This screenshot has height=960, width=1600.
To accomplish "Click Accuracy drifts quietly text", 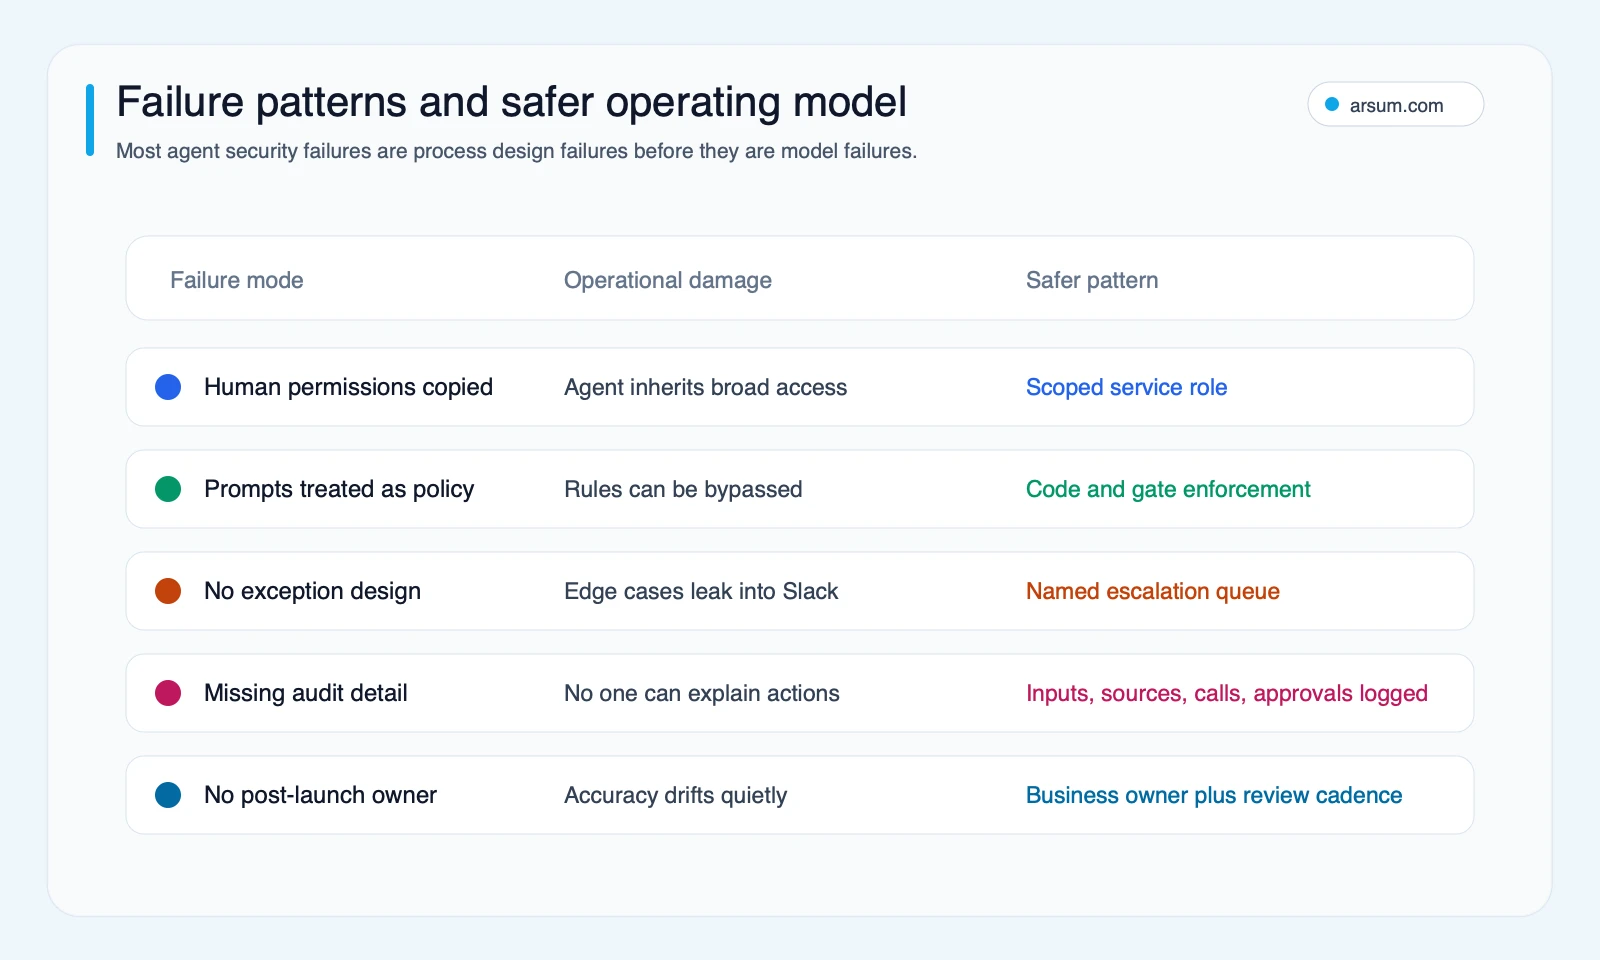I will (x=675, y=795).
